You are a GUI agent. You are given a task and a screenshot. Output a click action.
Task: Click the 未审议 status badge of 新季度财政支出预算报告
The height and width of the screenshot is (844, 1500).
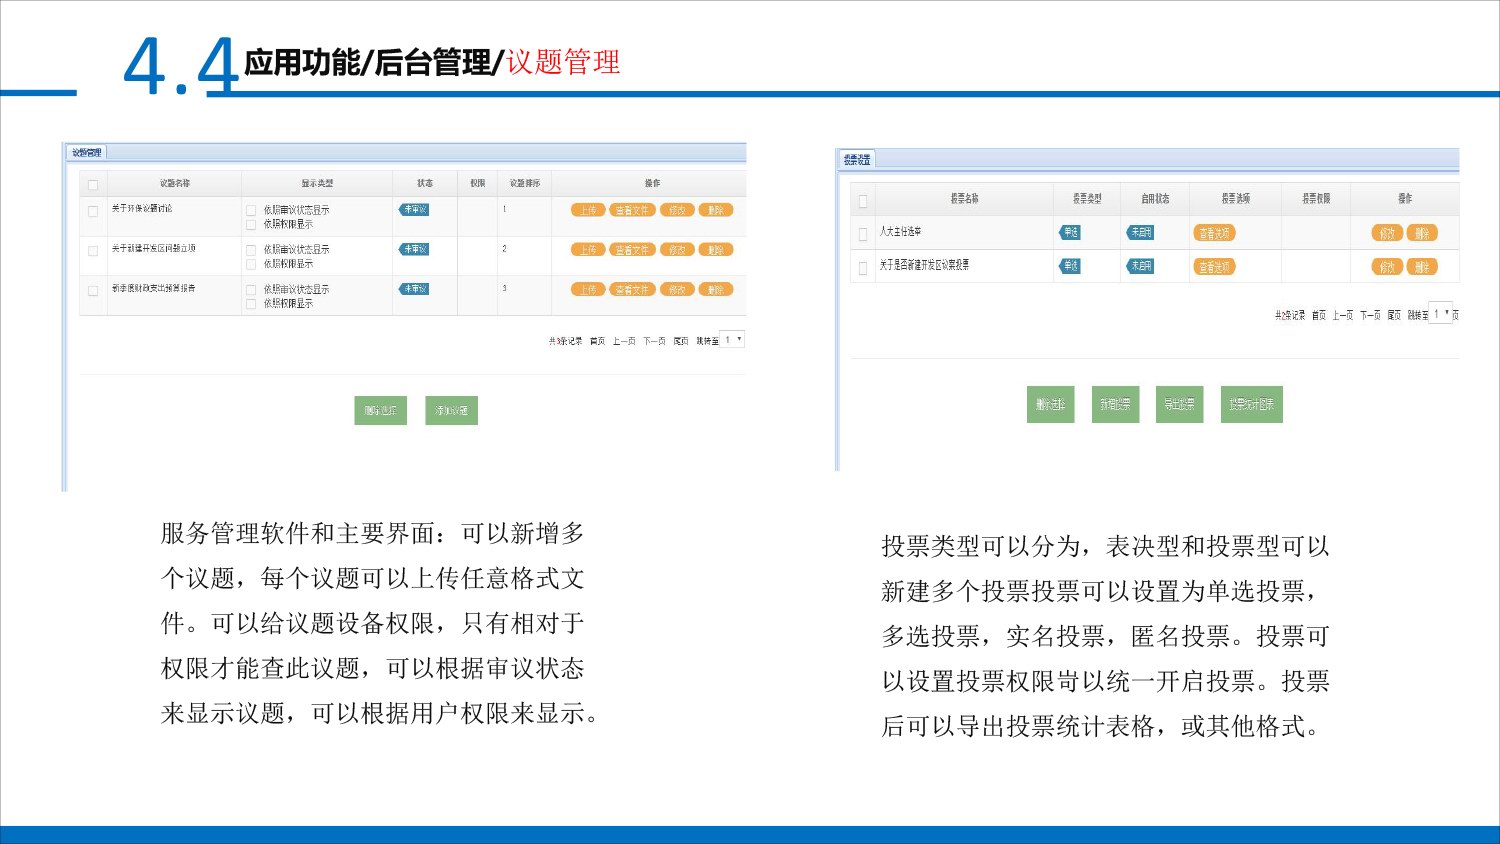414,289
